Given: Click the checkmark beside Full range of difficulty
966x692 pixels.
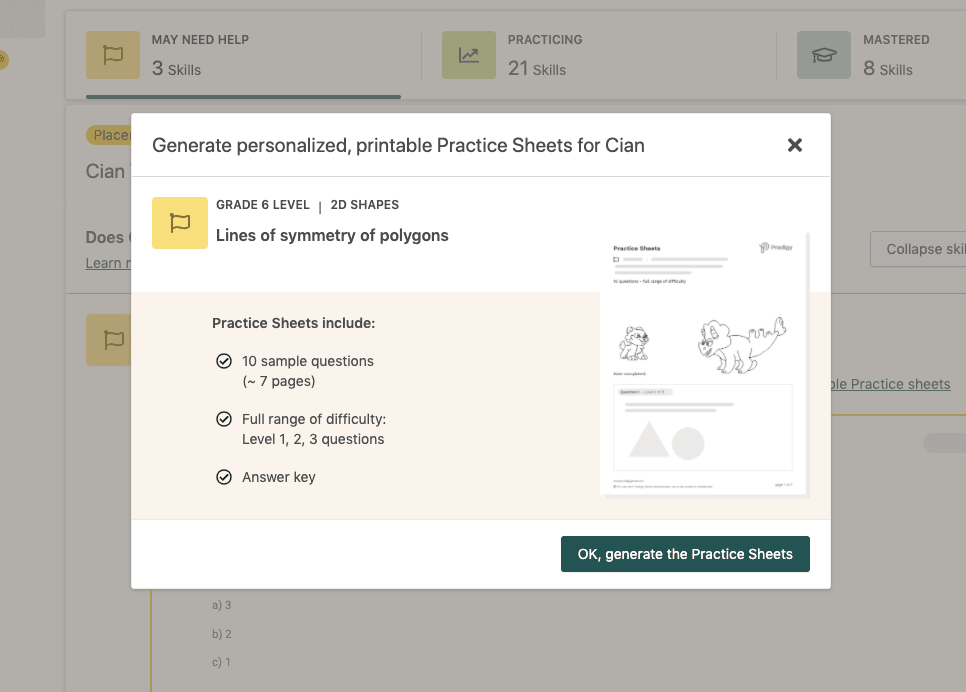Looking at the screenshot, I should [x=224, y=419].
